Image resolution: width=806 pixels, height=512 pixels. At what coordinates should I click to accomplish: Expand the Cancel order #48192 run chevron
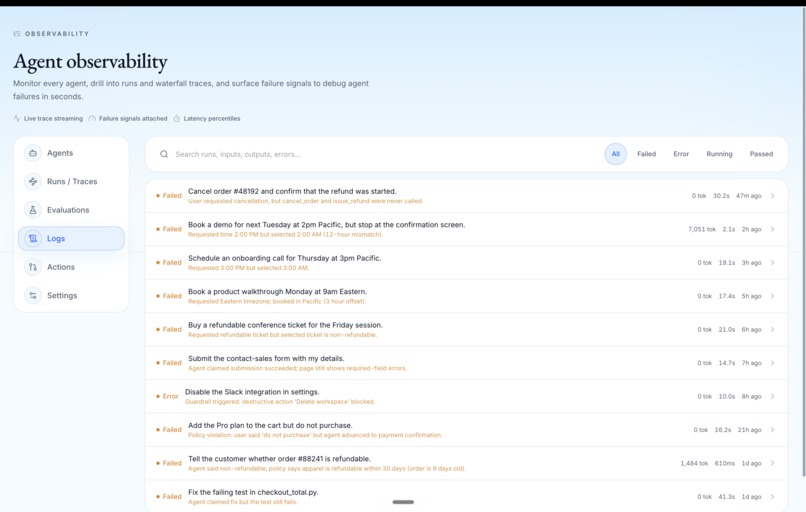point(773,196)
